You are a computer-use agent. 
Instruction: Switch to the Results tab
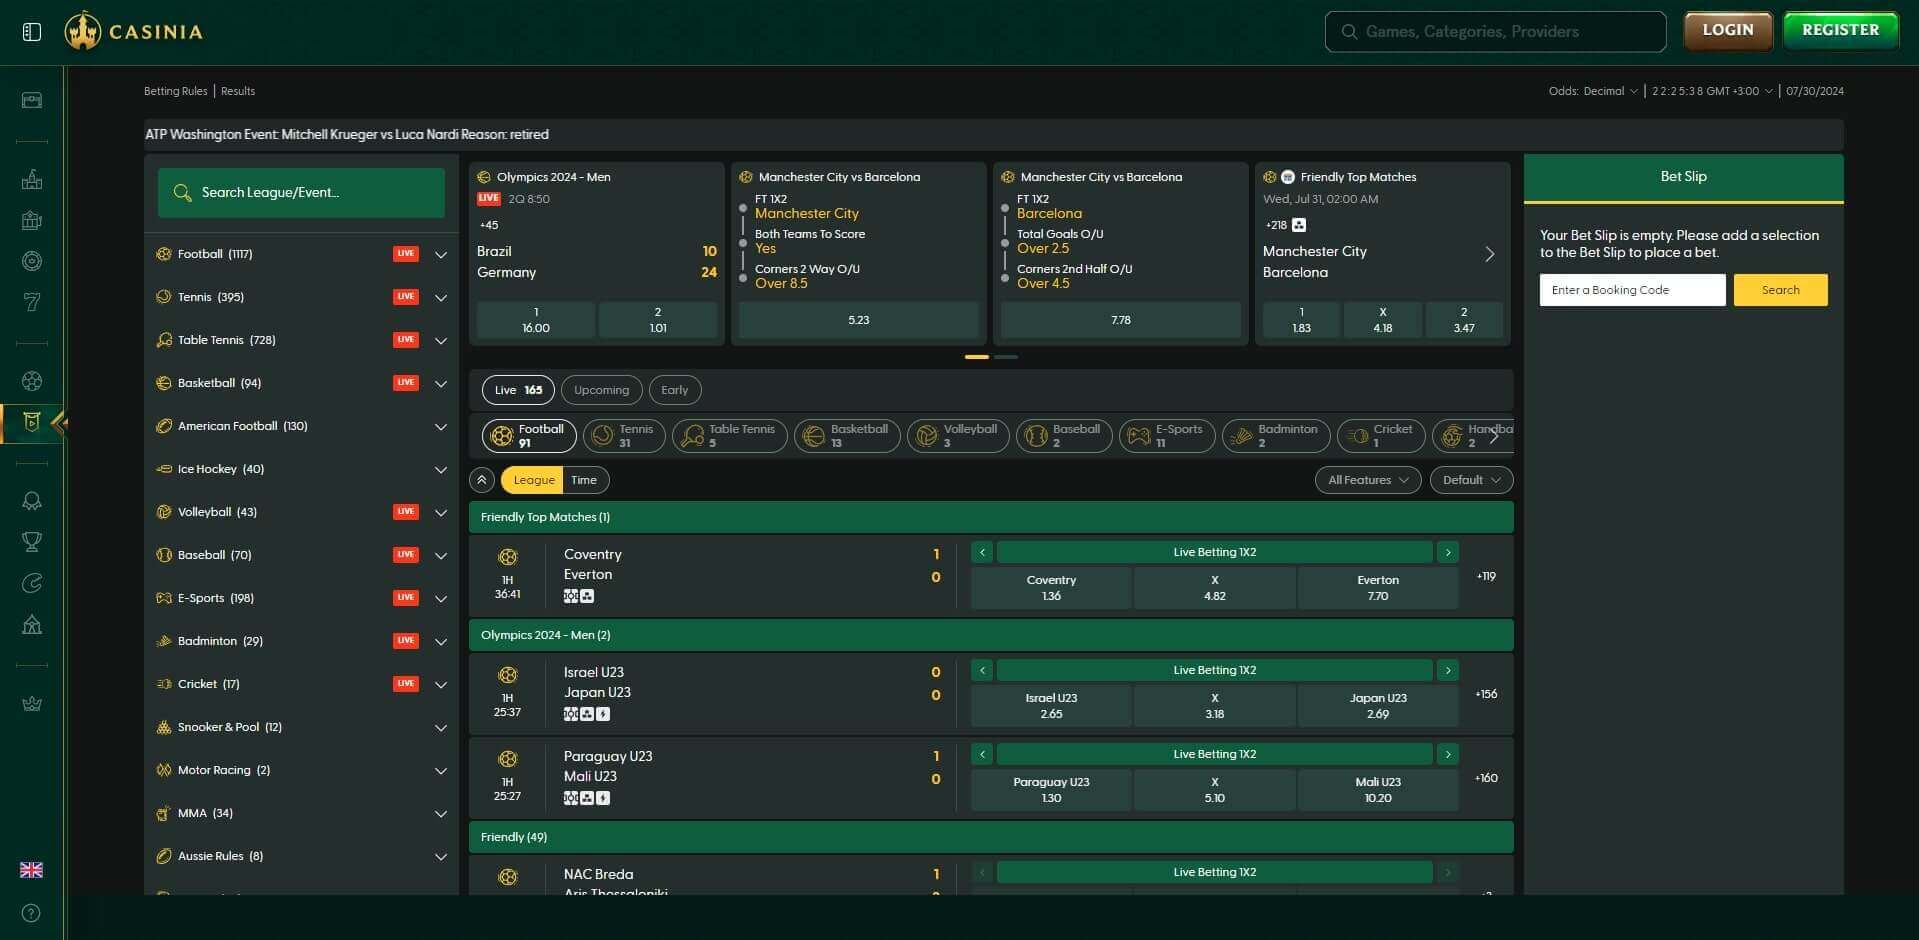(x=237, y=91)
